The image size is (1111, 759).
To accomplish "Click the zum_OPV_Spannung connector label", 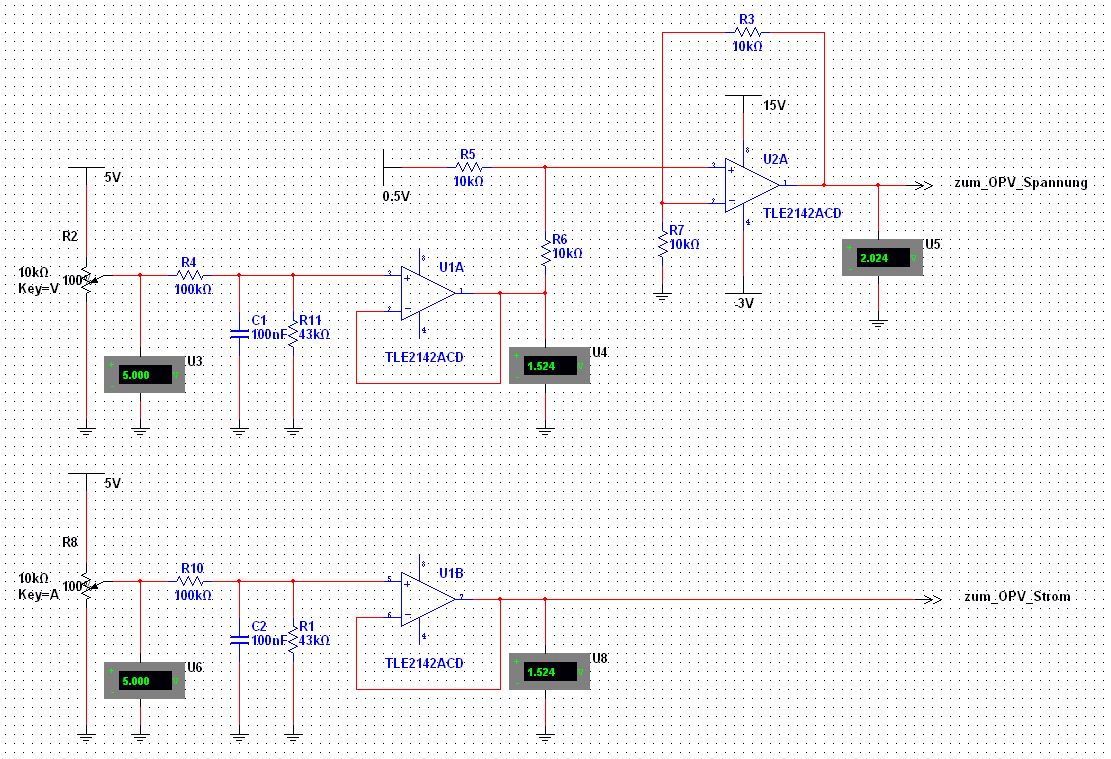I will click(1020, 183).
